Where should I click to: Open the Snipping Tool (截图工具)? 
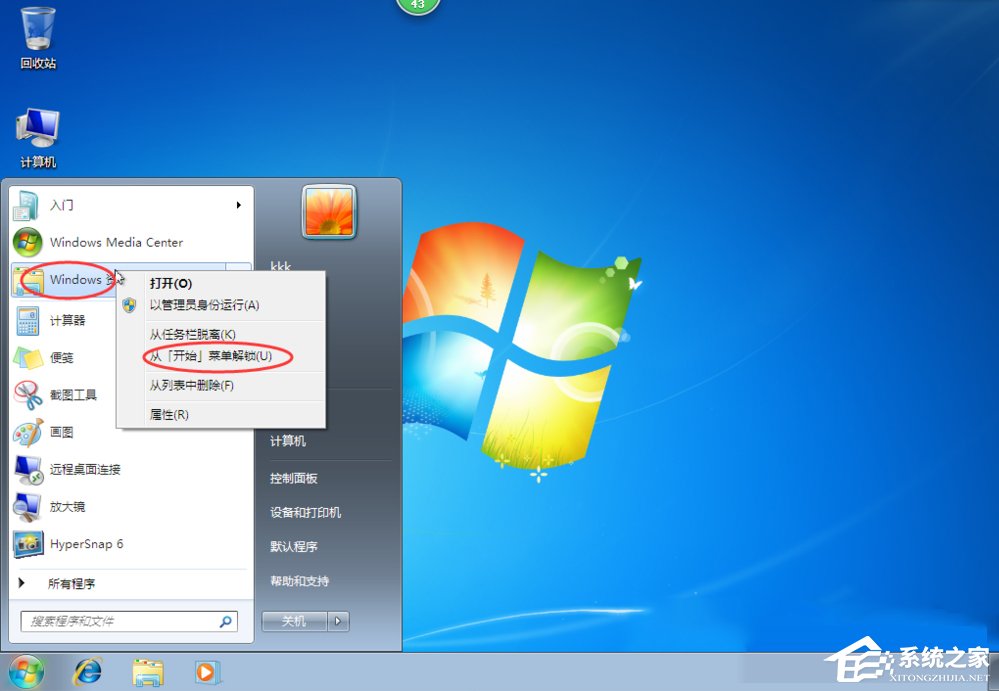coord(75,394)
